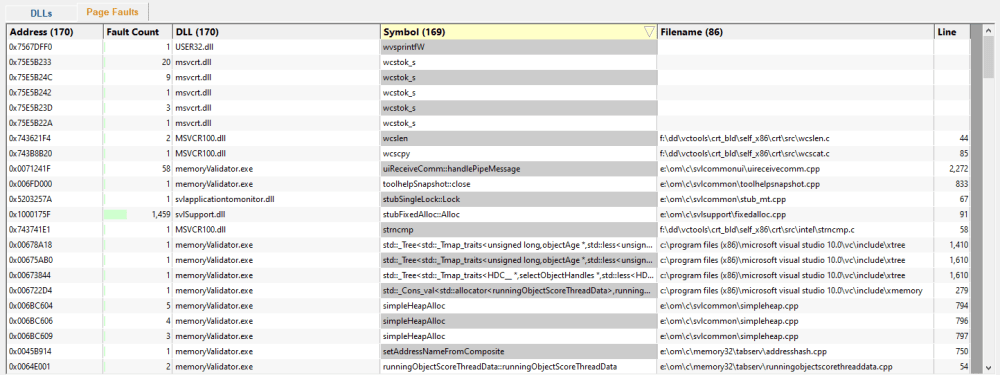Click the Filename (86) column header

click(795, 32)
